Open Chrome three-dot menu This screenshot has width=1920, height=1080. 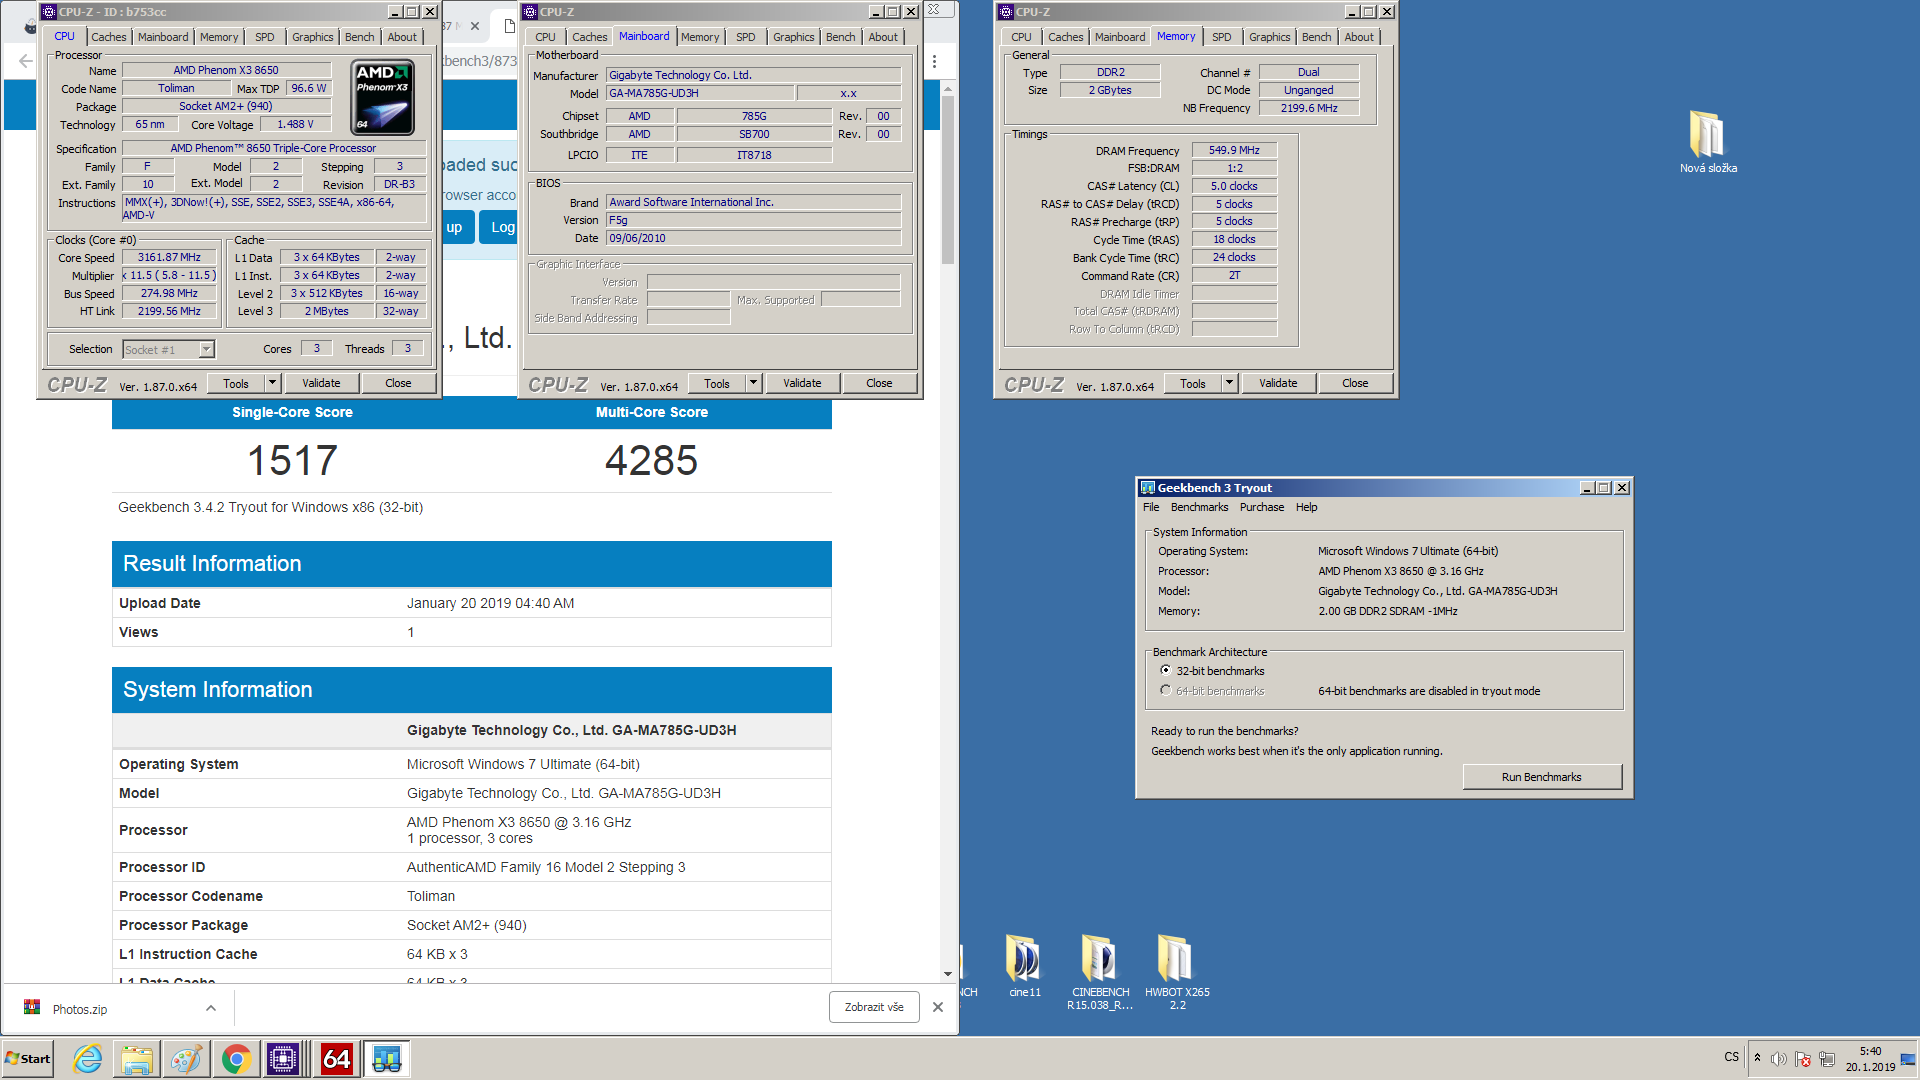click(934, 61)
